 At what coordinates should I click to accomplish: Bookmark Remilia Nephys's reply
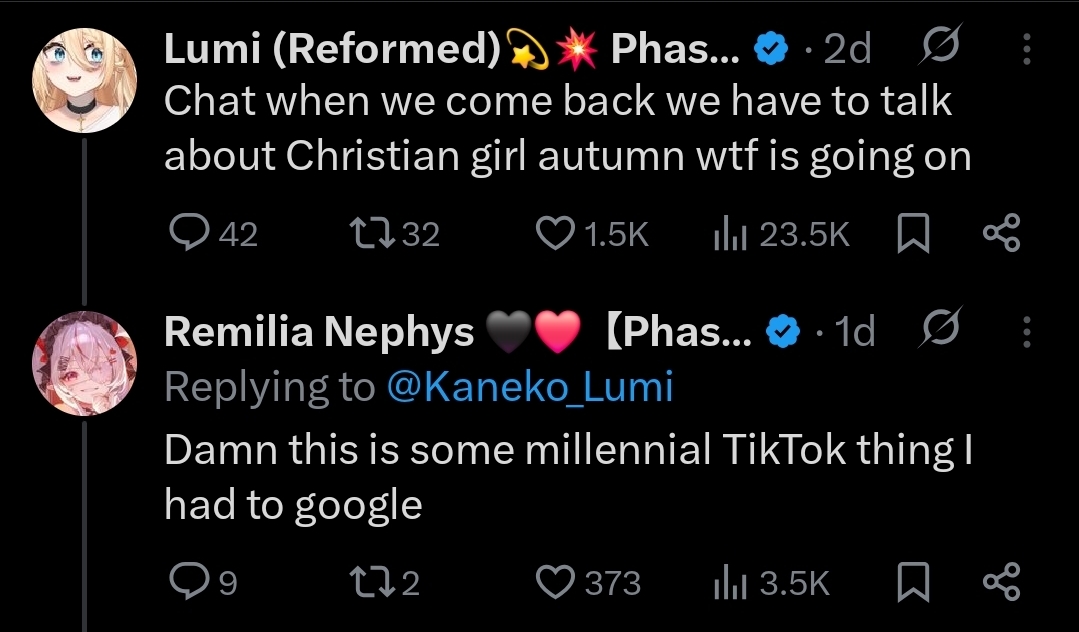tap(910, 582)
